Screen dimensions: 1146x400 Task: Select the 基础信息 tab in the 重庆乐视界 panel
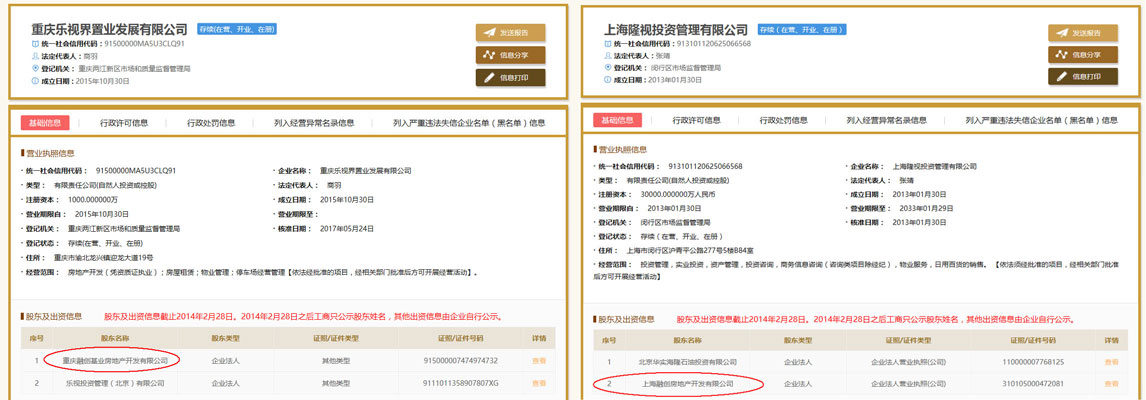[44, 123]
